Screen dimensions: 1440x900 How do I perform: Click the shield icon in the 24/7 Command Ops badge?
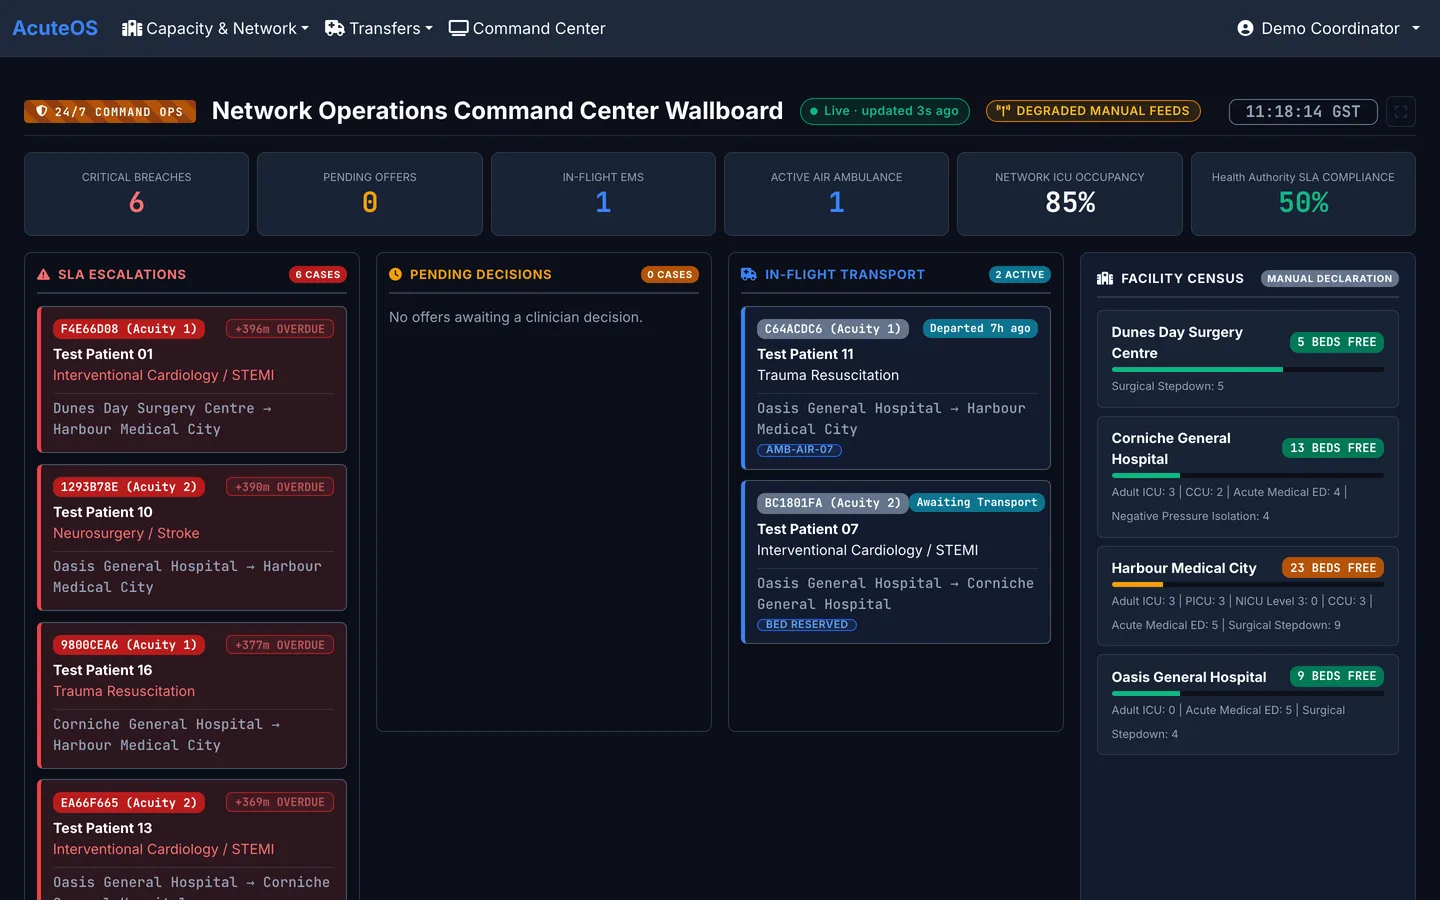pos(41,111)
